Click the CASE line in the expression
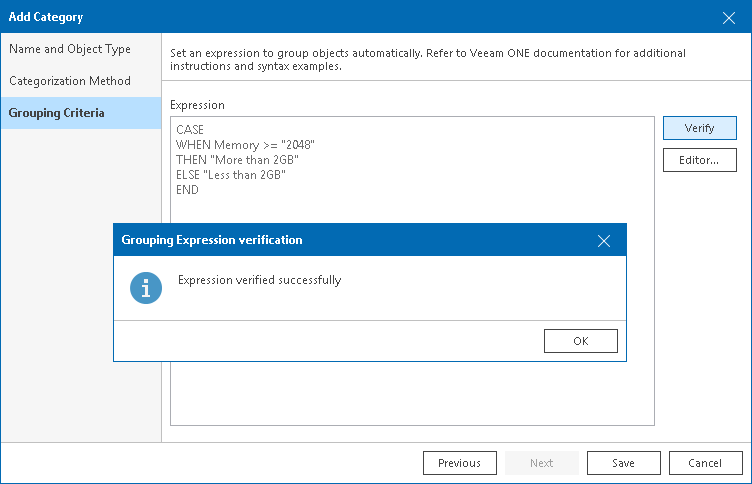This screenshot has width=752, height=484. (190, 131)
